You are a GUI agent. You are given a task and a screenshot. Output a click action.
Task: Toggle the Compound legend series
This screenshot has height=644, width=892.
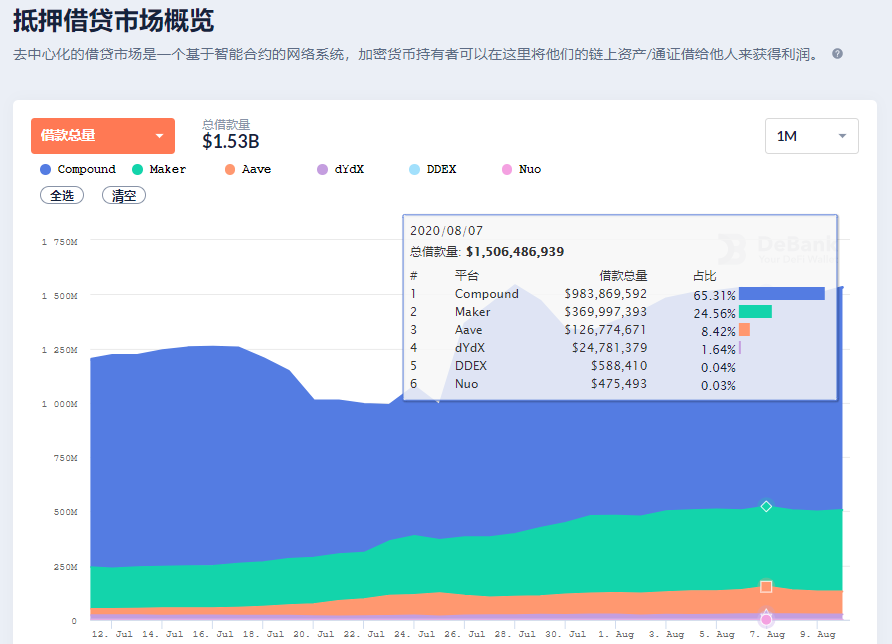point(78,169)
